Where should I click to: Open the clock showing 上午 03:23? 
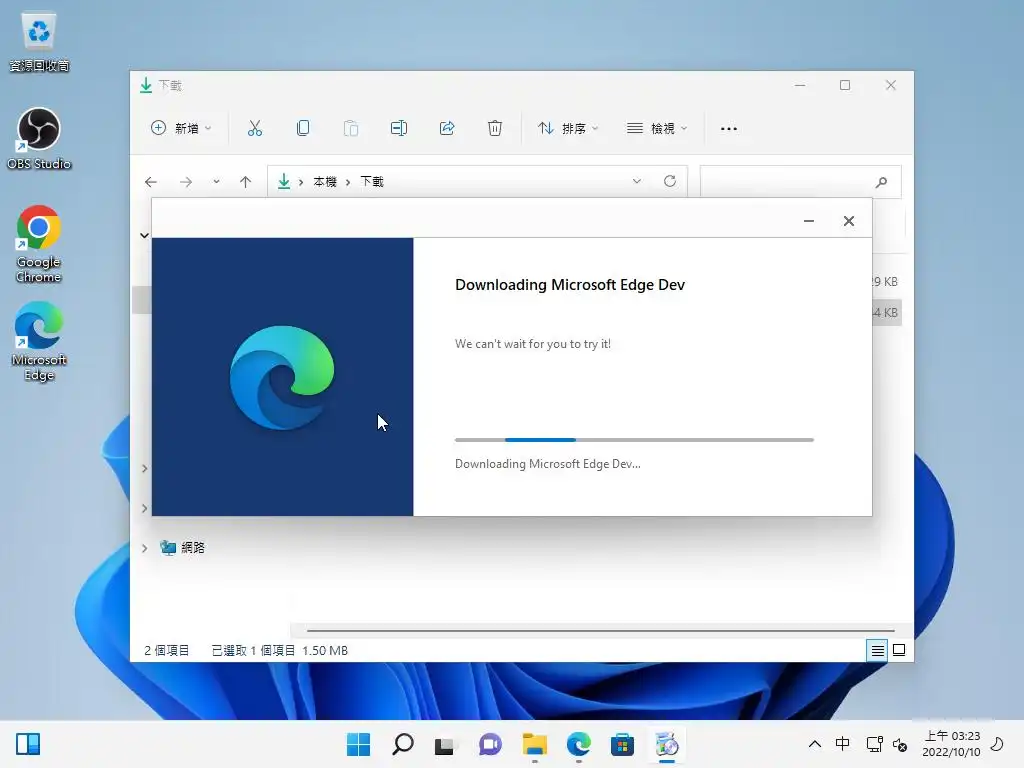[951, 744]
